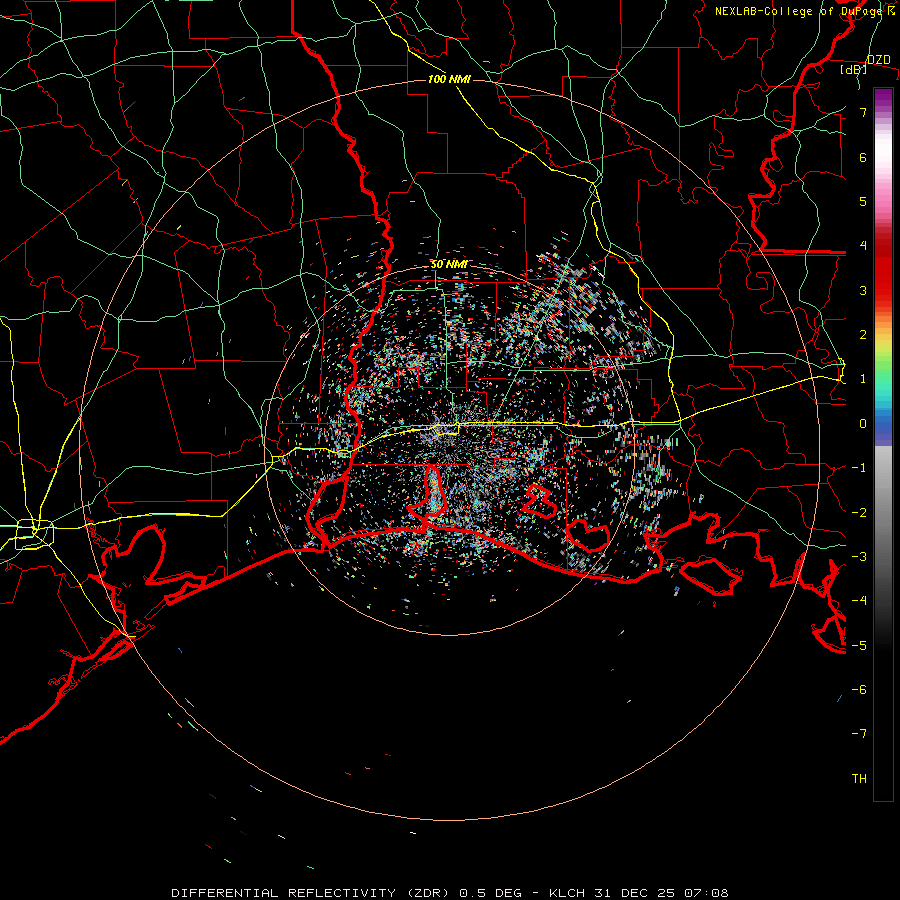The height and width of the screenshot is (900, 900).
Task: Click the '-3' value on the color scale
Action: pyautogui.click(x=859, y=557)
